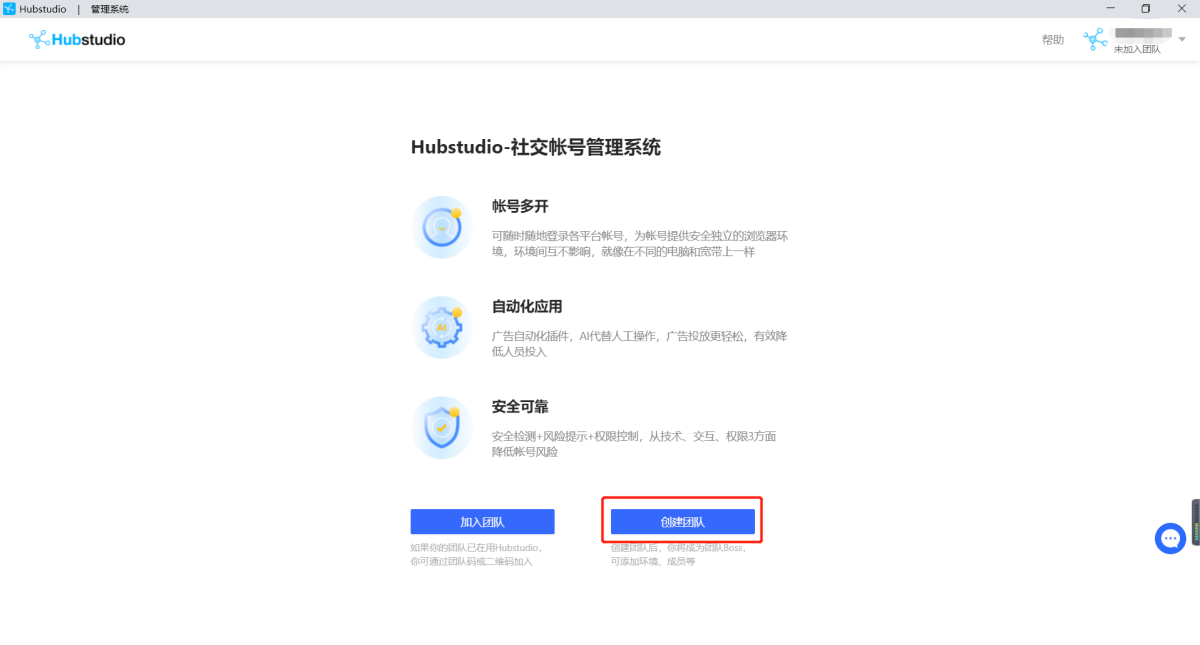Select the 自动化应用 AI gear icon

click(x=441, y=327)
